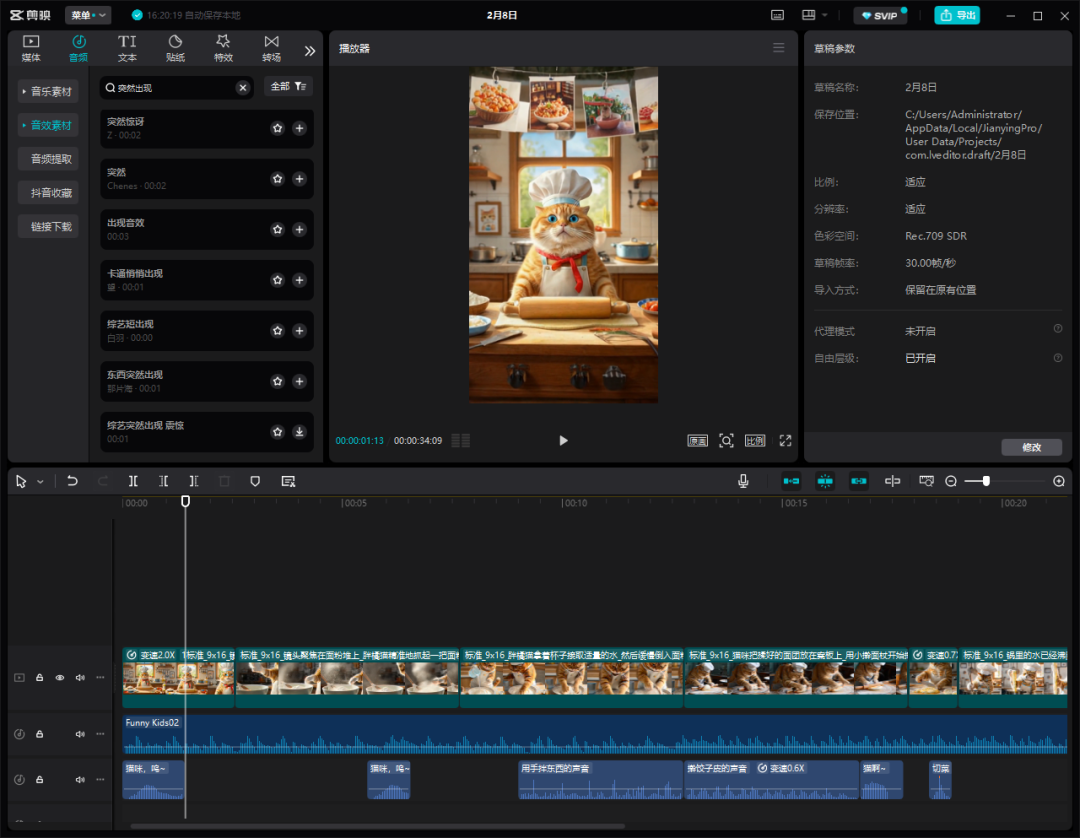Click the 修改 button in draft parameters
The image size is (1080, 838).
pos(1031,447)
